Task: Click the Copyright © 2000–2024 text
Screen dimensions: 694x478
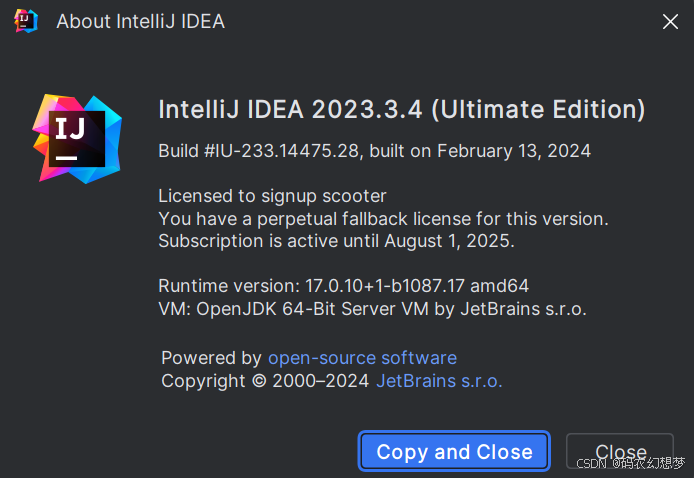Action: click(x=265, y=381)
